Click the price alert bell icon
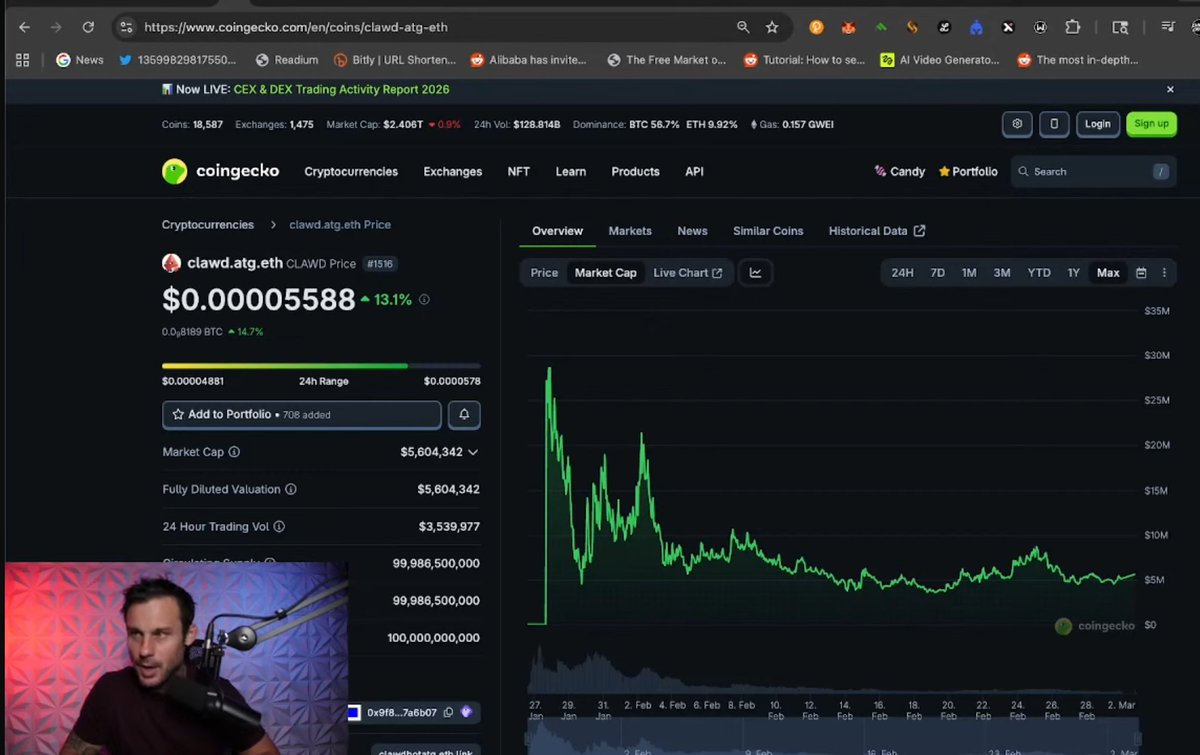Screen dimensions: 1200x755 click(464, 415)
